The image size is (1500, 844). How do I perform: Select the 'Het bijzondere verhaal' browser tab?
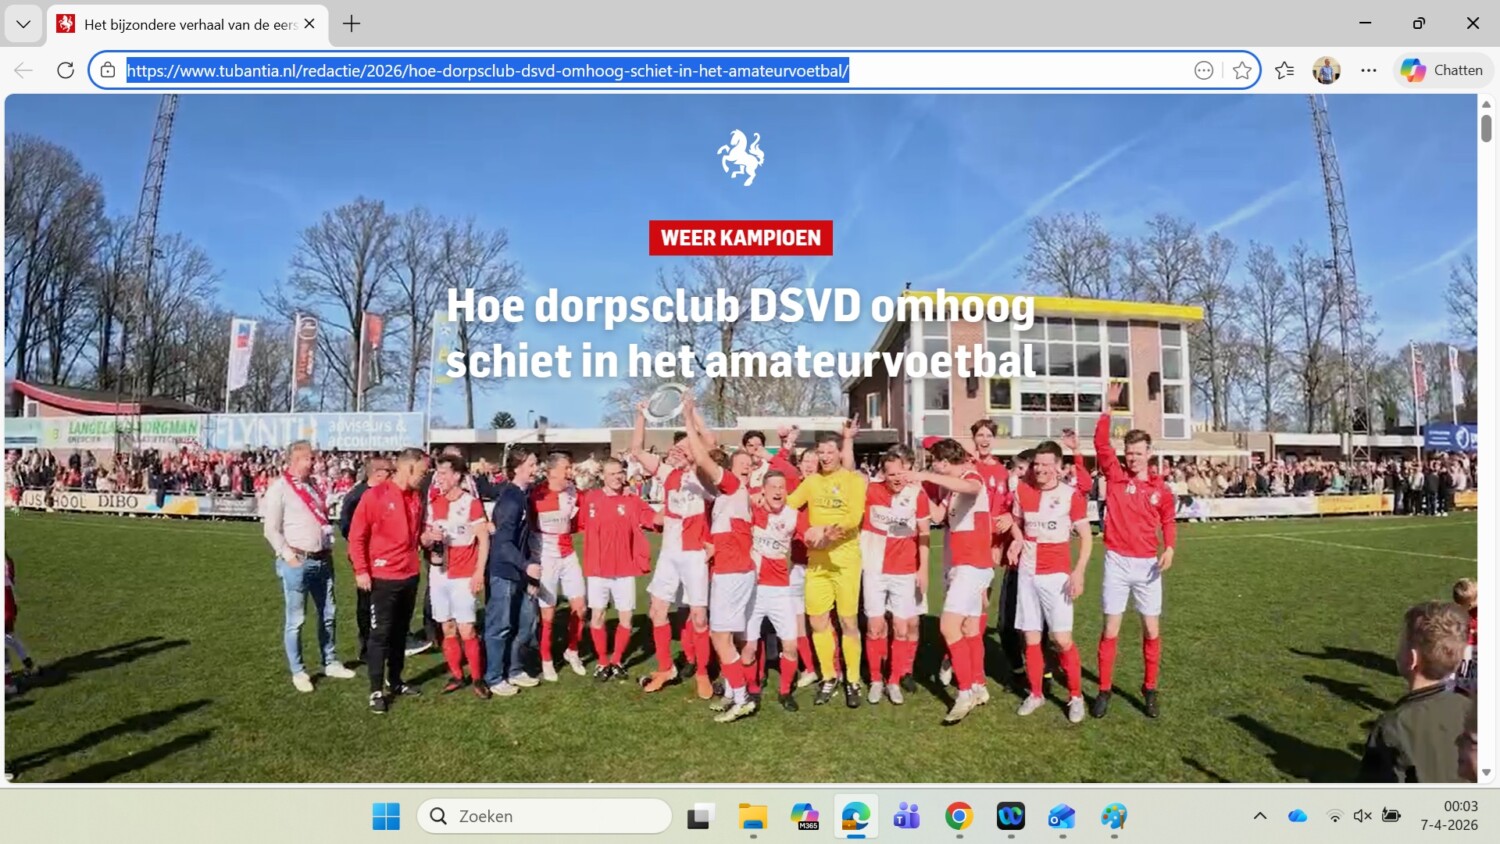[188, 24]
